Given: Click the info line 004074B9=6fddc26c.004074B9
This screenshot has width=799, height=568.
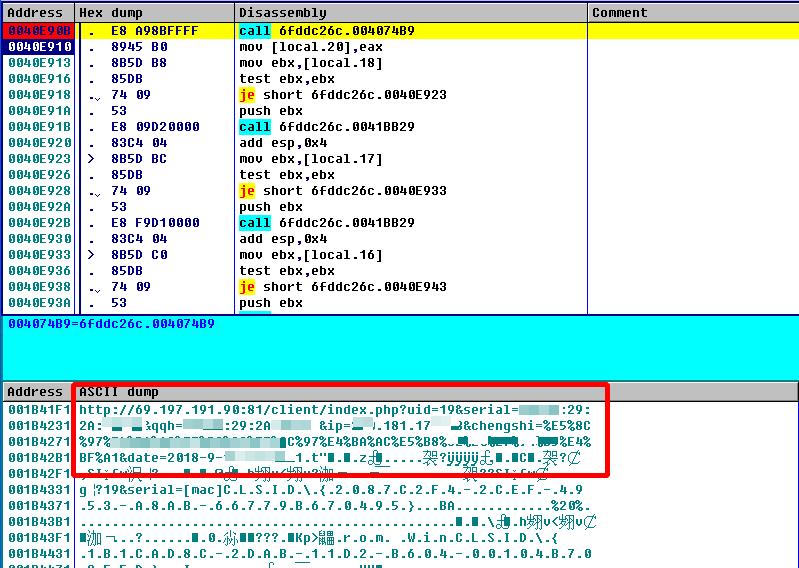Looking at the screenshot, I should [111, 324].
